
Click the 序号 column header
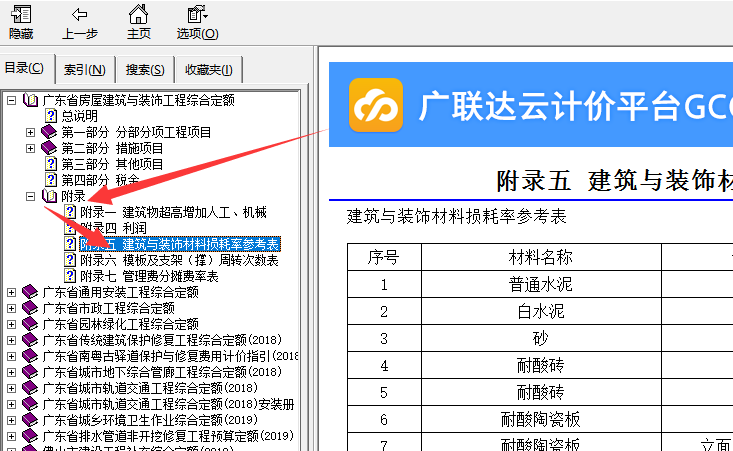384,257
